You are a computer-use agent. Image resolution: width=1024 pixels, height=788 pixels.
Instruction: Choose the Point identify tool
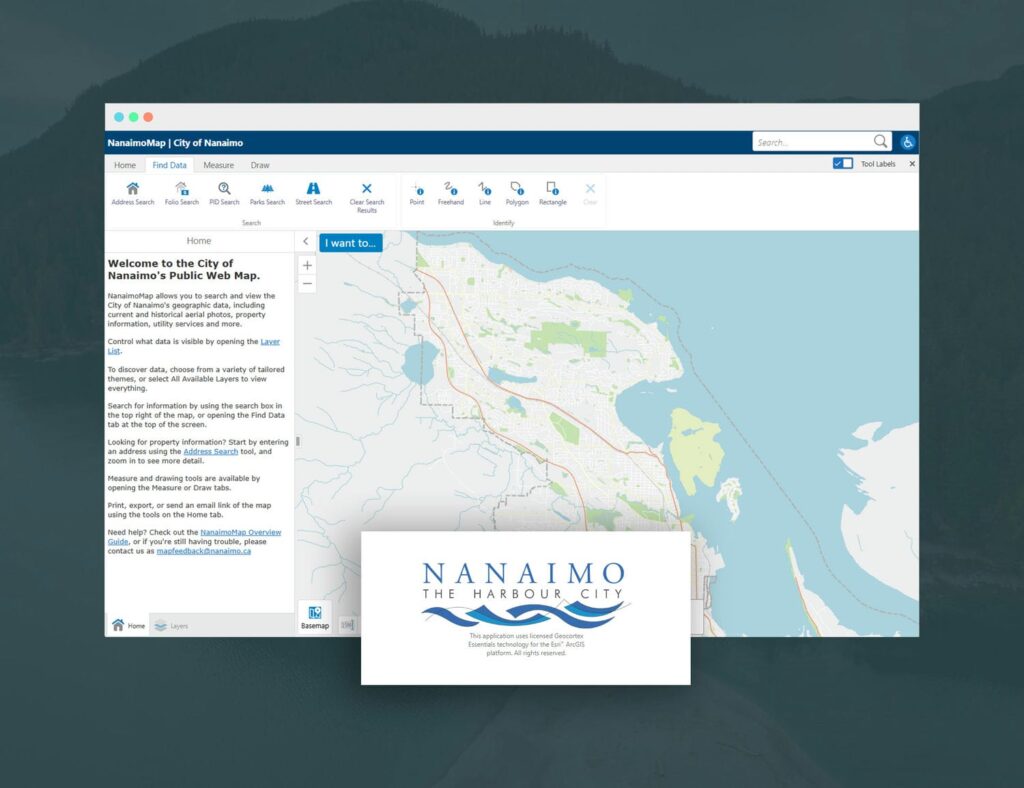click(417, 193)
